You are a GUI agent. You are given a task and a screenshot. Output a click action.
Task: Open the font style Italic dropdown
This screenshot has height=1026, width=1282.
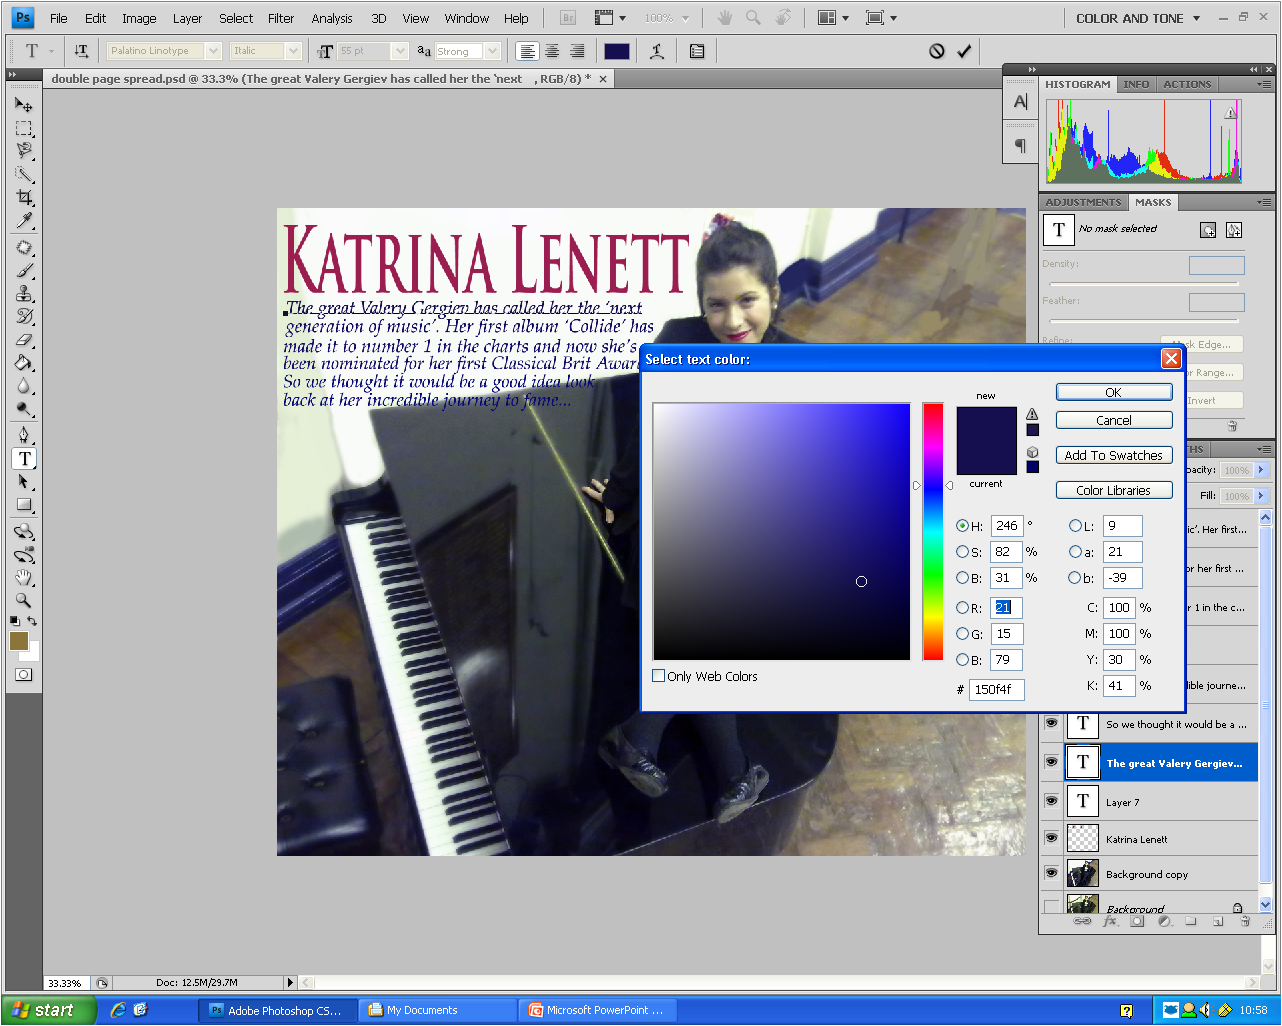point(293,51)
